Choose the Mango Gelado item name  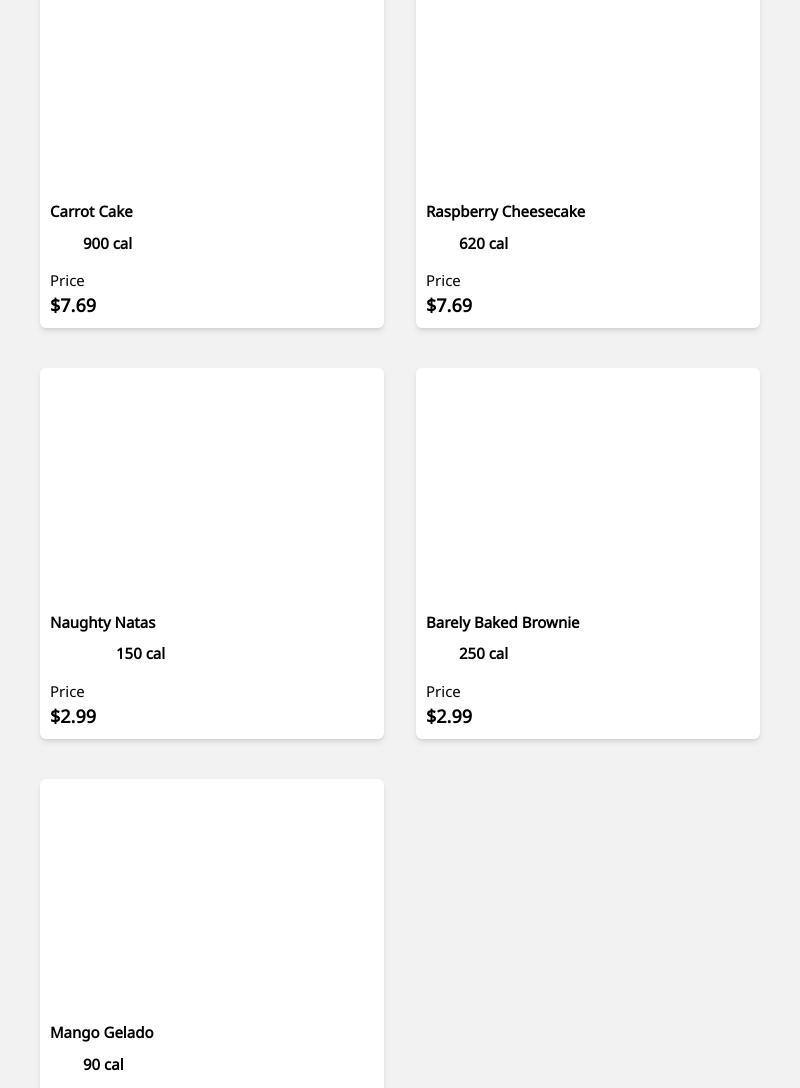(x=102, y=1033)
